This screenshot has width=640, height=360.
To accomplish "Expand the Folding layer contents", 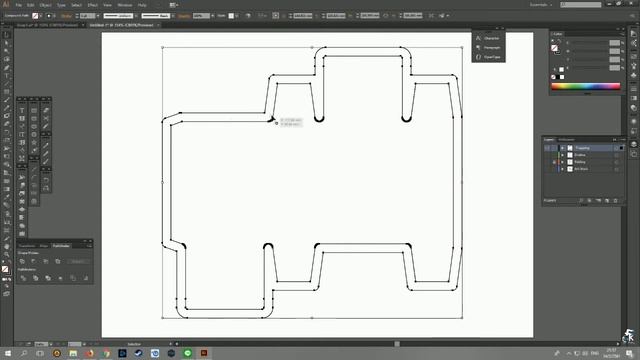I will (563, 162).
